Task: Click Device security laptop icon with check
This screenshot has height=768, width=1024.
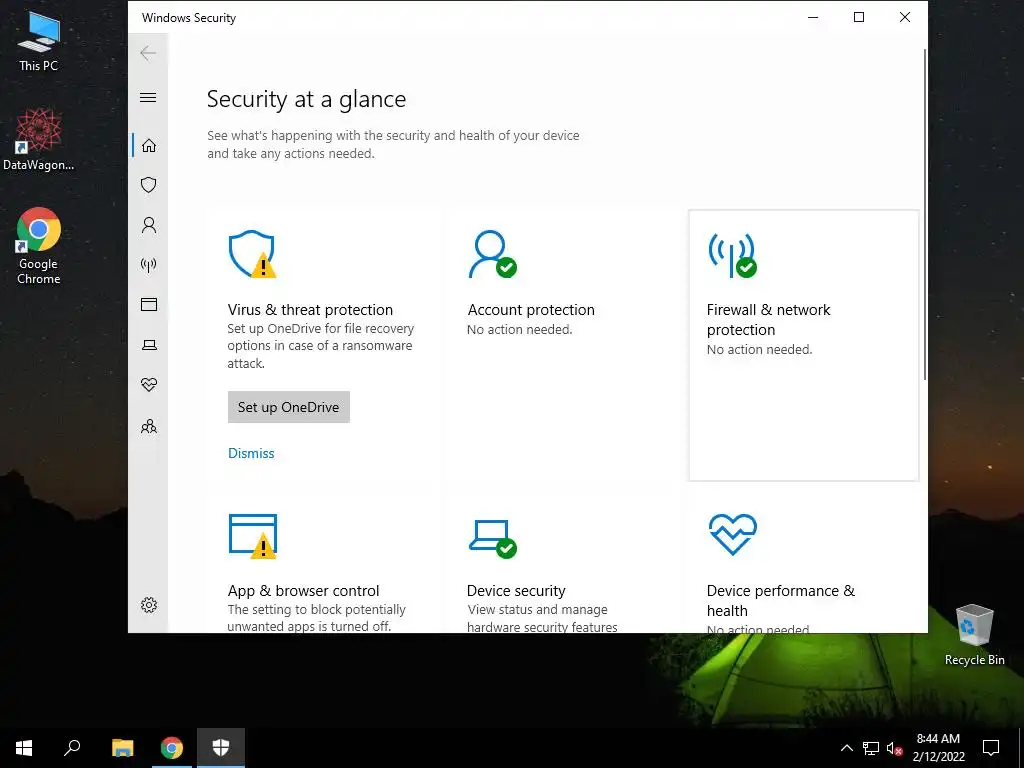Action: click(x=492, y=539)
